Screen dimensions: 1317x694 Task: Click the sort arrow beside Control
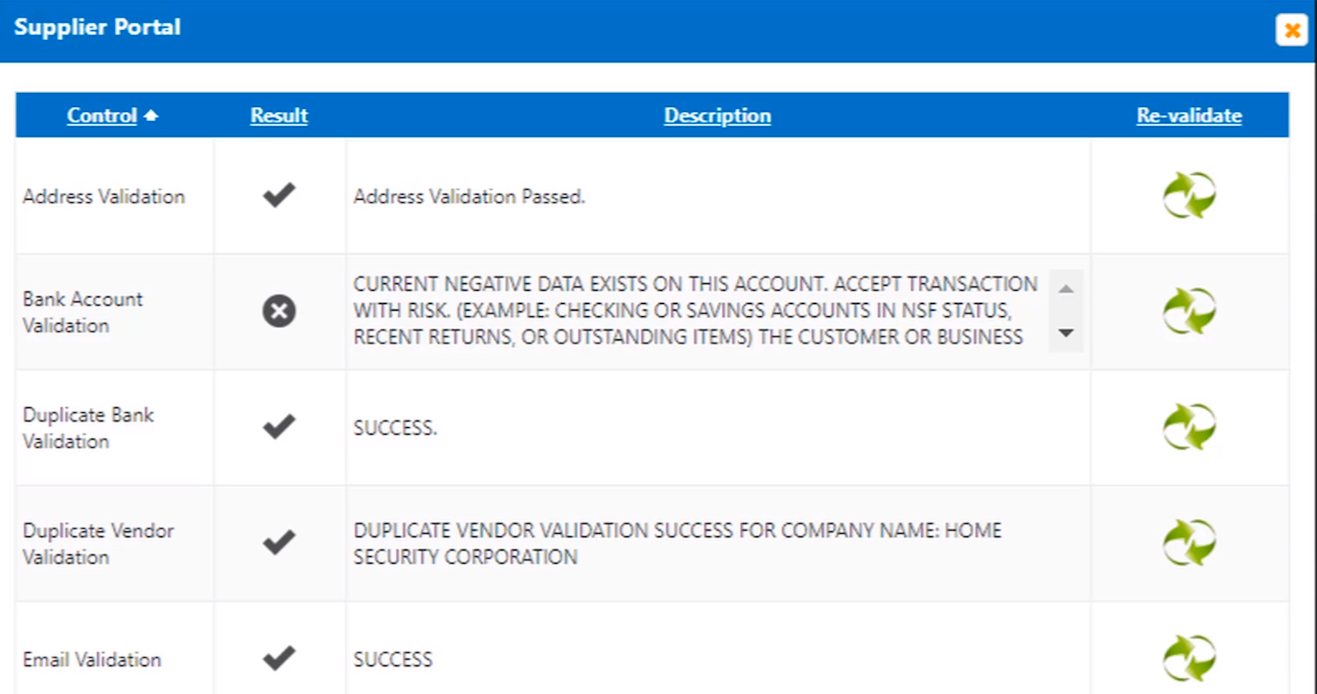click(151, 116)
